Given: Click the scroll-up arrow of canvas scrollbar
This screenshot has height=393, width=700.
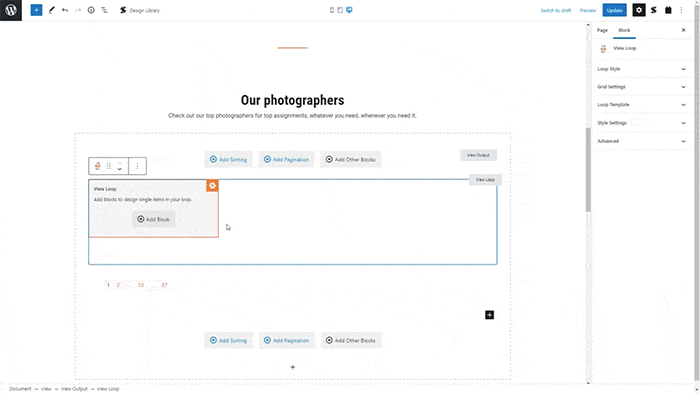Looking at the screenshot, I should (x=588, y=25).
